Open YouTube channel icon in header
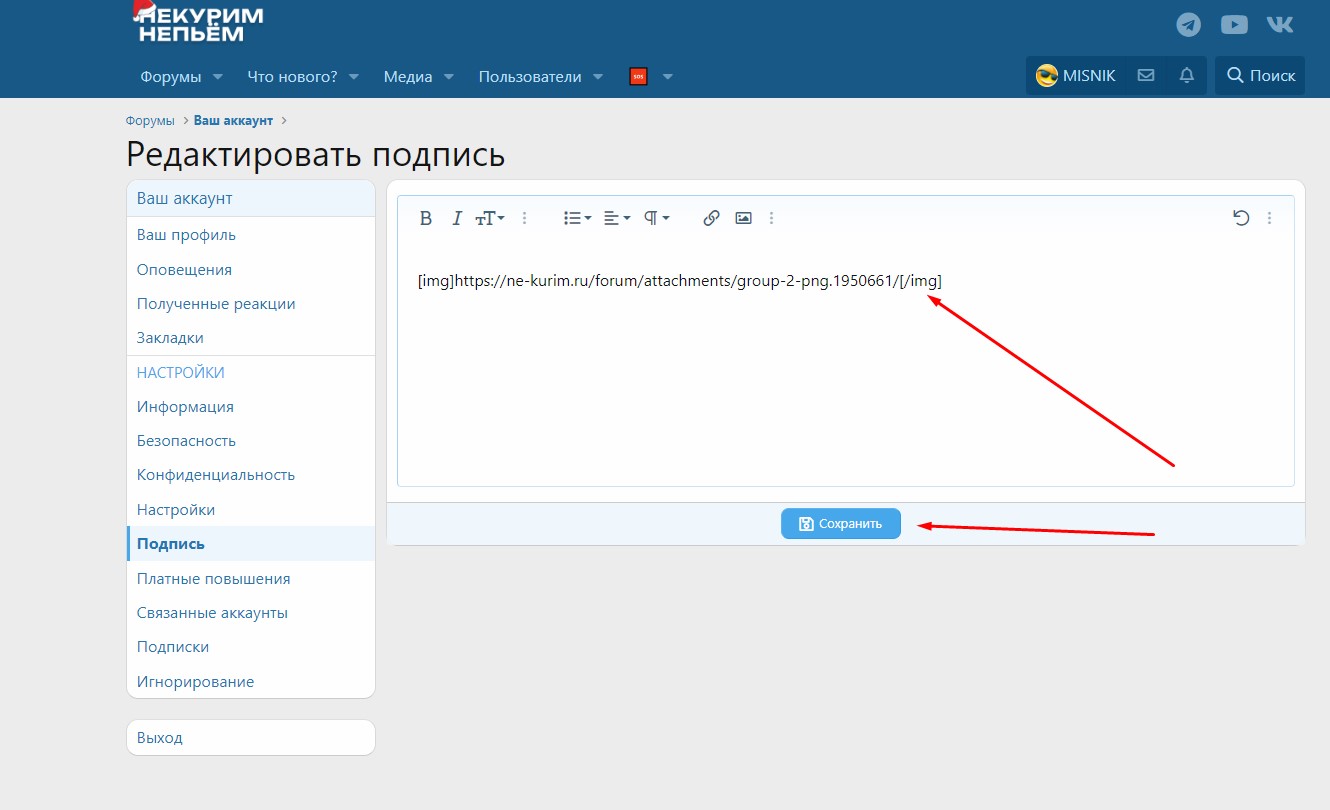 (1234, 25)
